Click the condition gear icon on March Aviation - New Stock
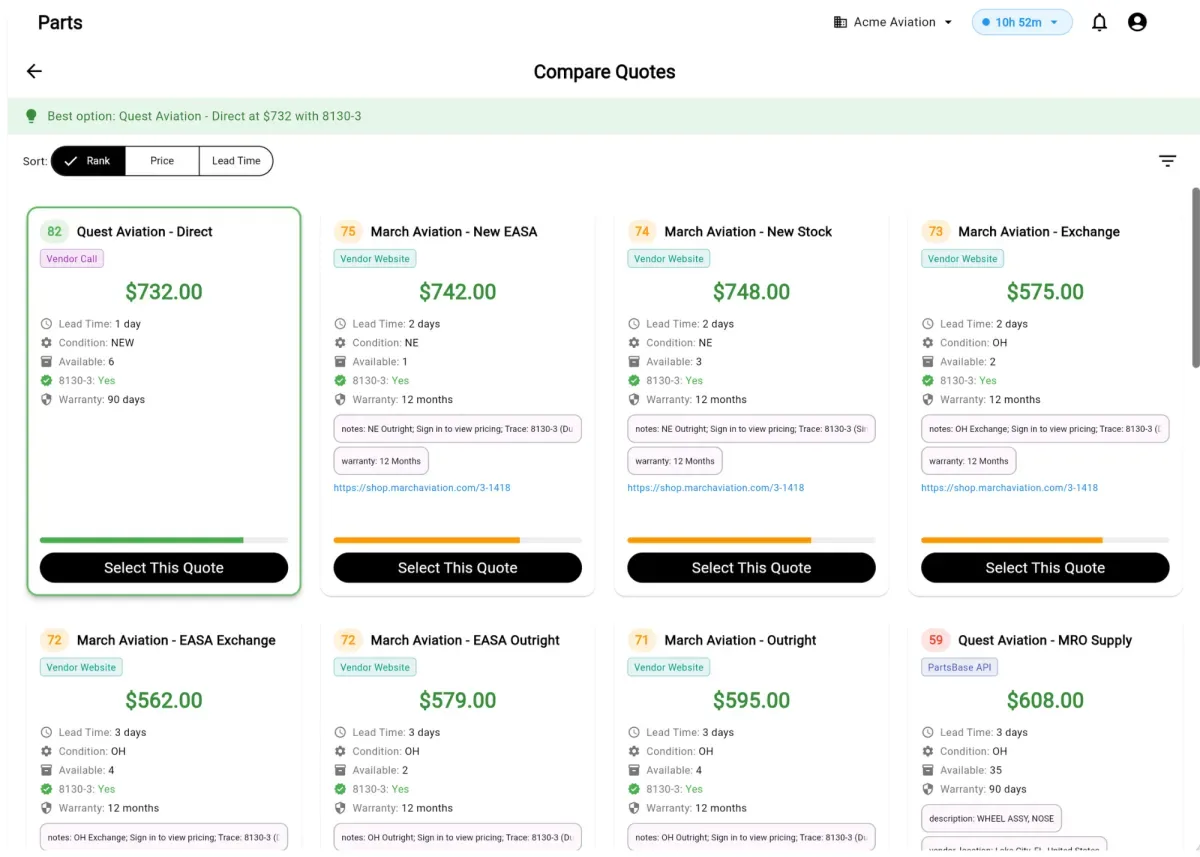The width and height of the screenshot is (1200, 857). (x=634, y=343)
